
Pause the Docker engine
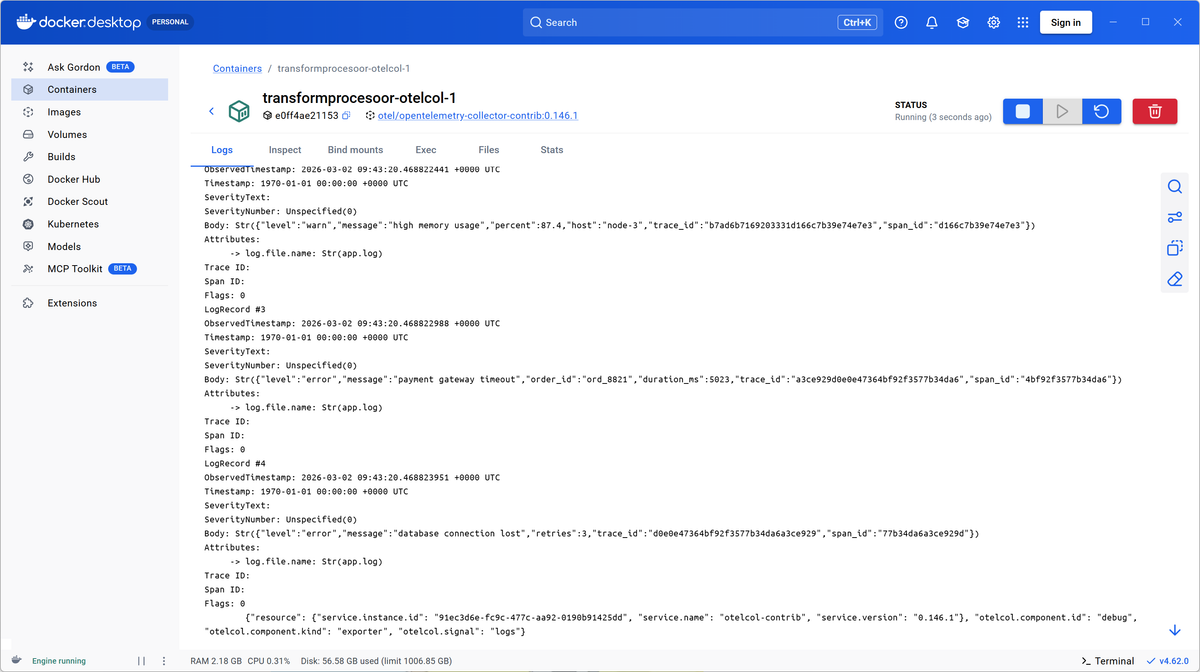pyautogui.click(x=141, y=661)
